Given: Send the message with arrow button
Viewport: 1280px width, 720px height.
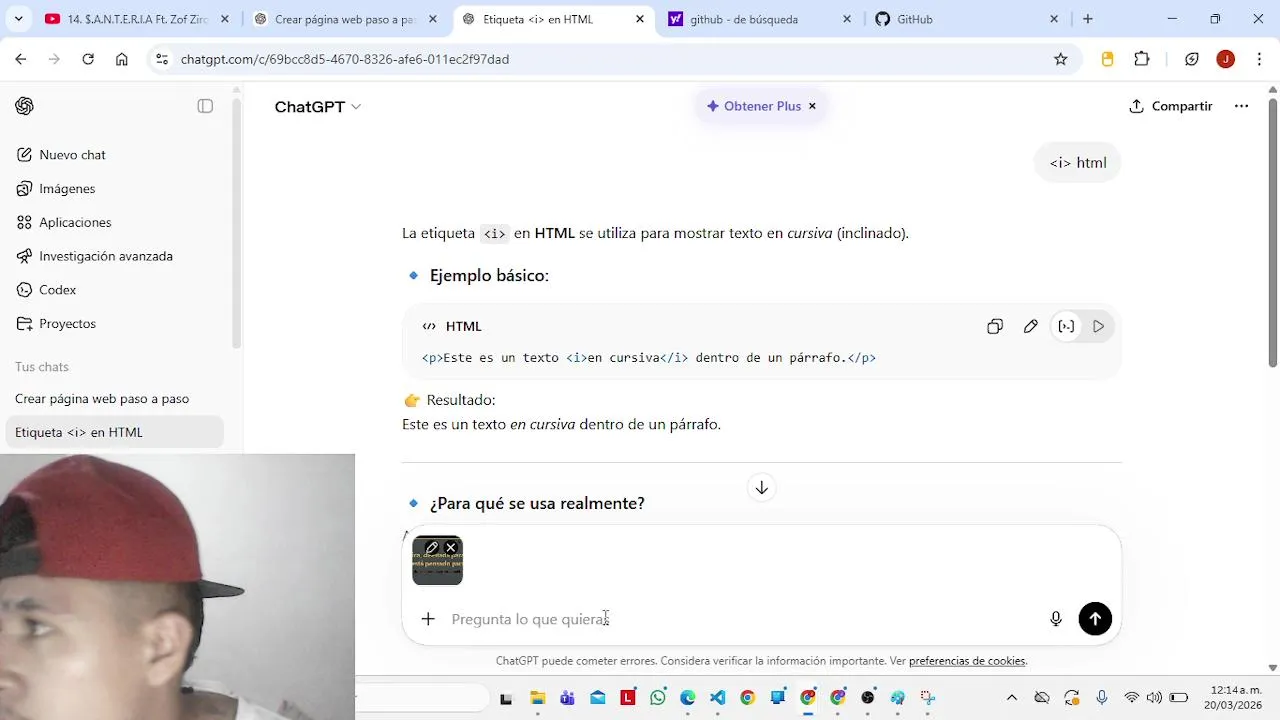Looking at the screenshot, I should click(x=1095, y=619).
